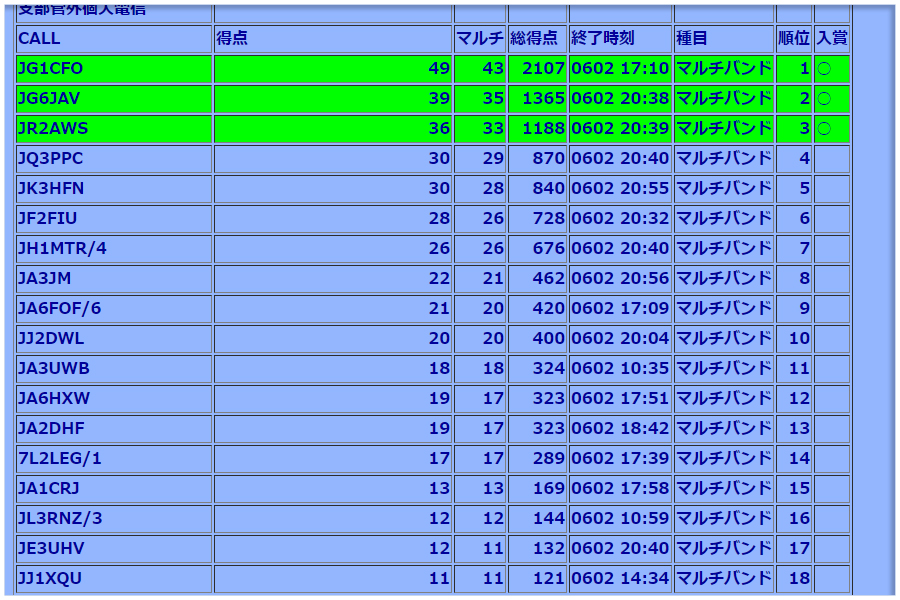Click the 入賞 column header
Viewport: 900px width, 600px height.
pos(832,39)
